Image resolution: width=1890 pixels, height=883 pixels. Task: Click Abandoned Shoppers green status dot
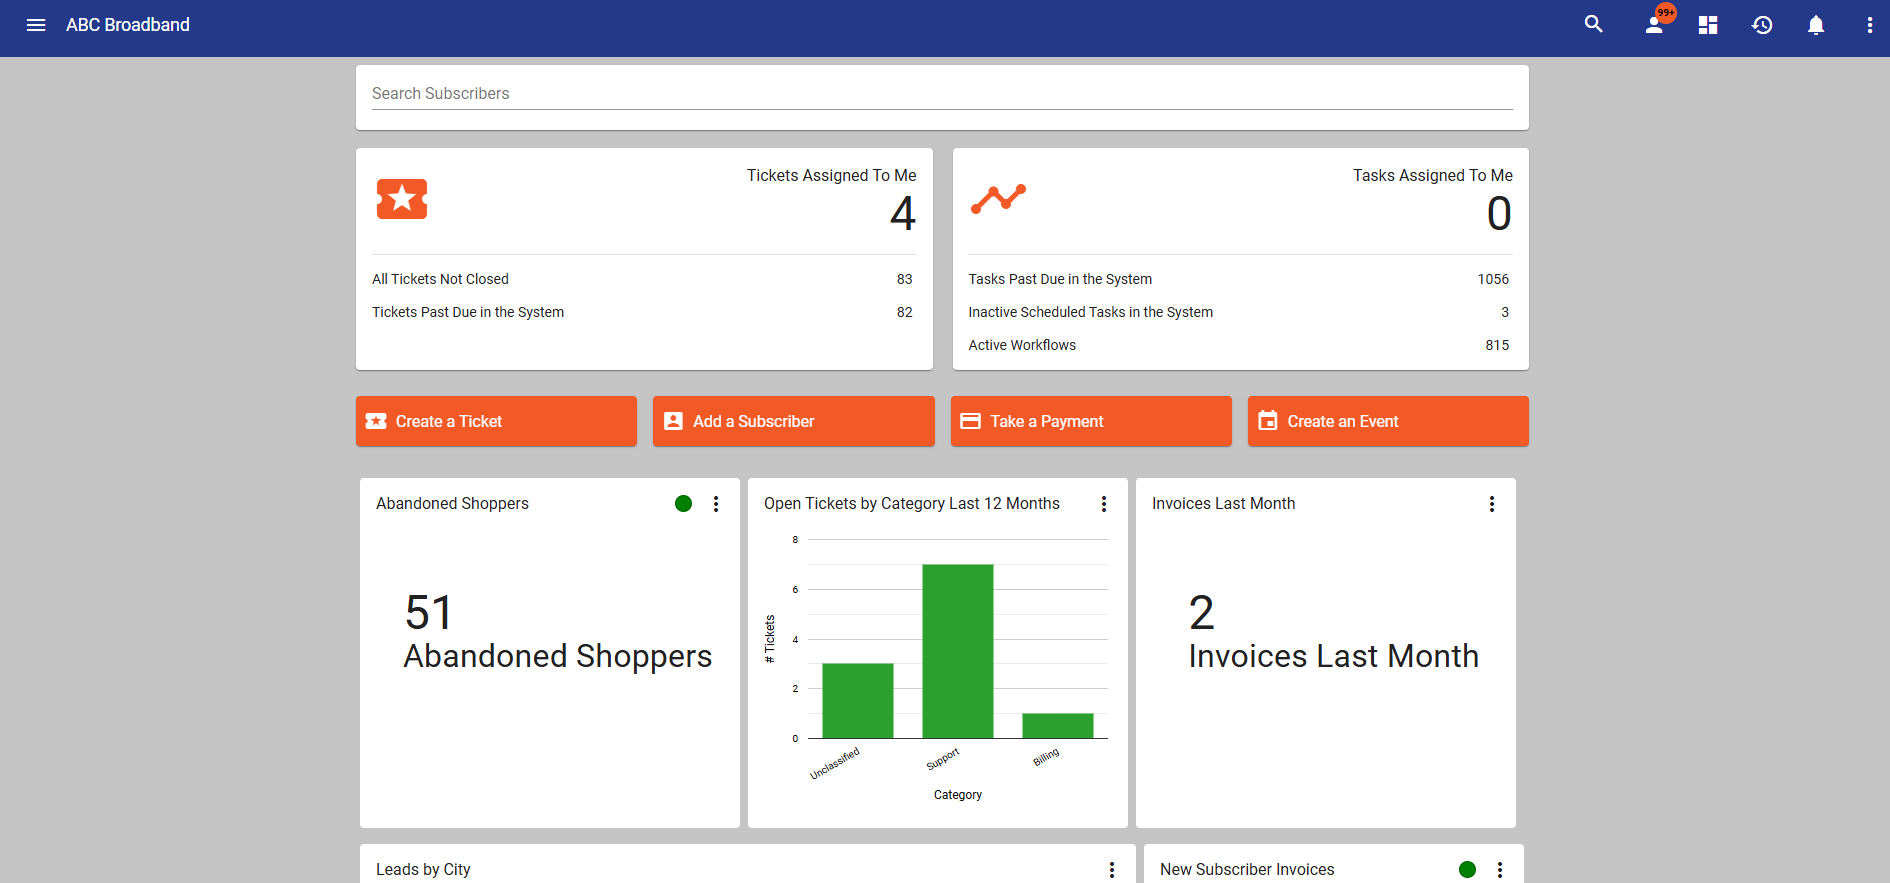[684, 504]
